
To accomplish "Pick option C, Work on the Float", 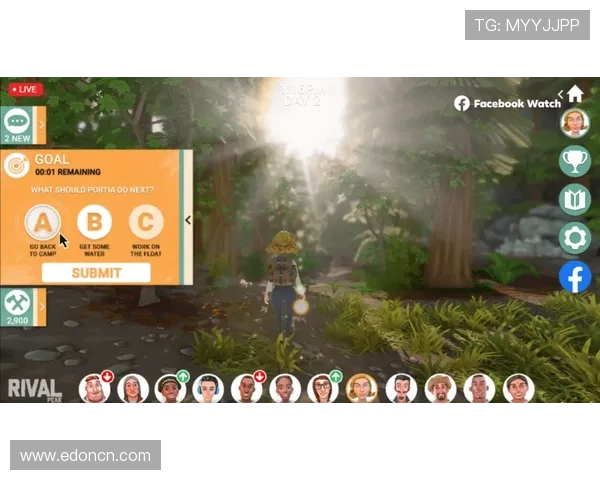I will pyautogui.click(x=146, y=222).
